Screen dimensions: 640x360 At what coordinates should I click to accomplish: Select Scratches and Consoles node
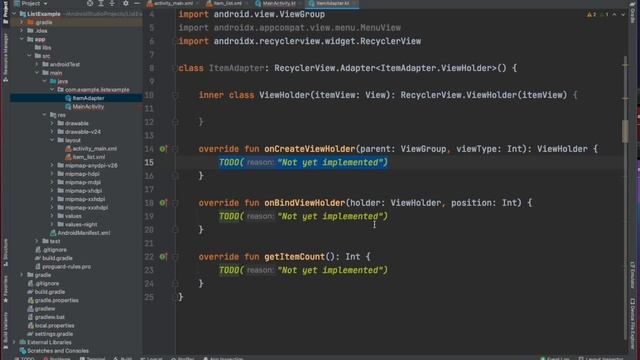(54, 351)
